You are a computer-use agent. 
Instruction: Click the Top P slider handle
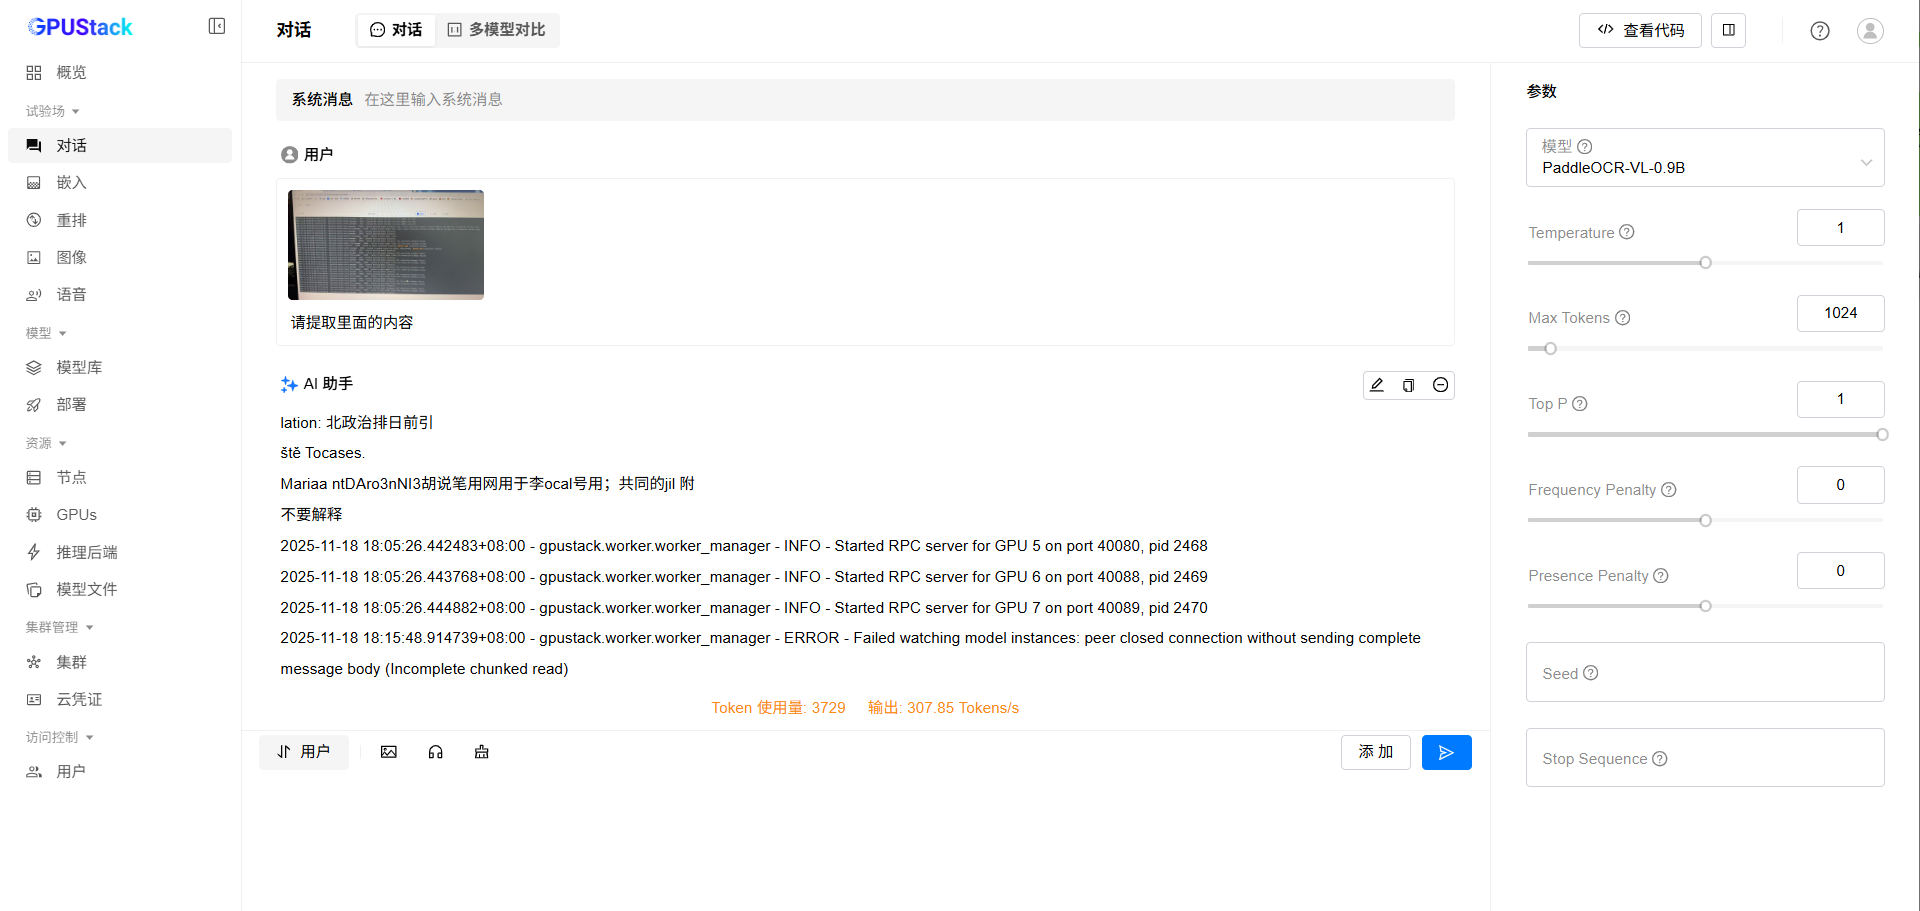click(1882, 435)
